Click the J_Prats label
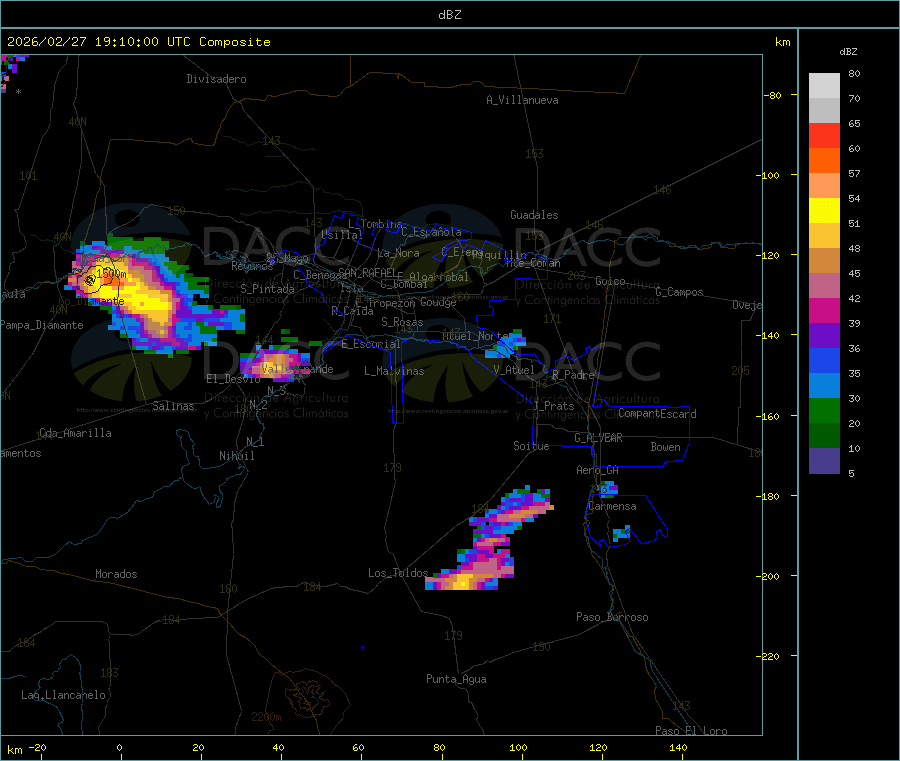The image size is (900, 761). coord(553,405)
